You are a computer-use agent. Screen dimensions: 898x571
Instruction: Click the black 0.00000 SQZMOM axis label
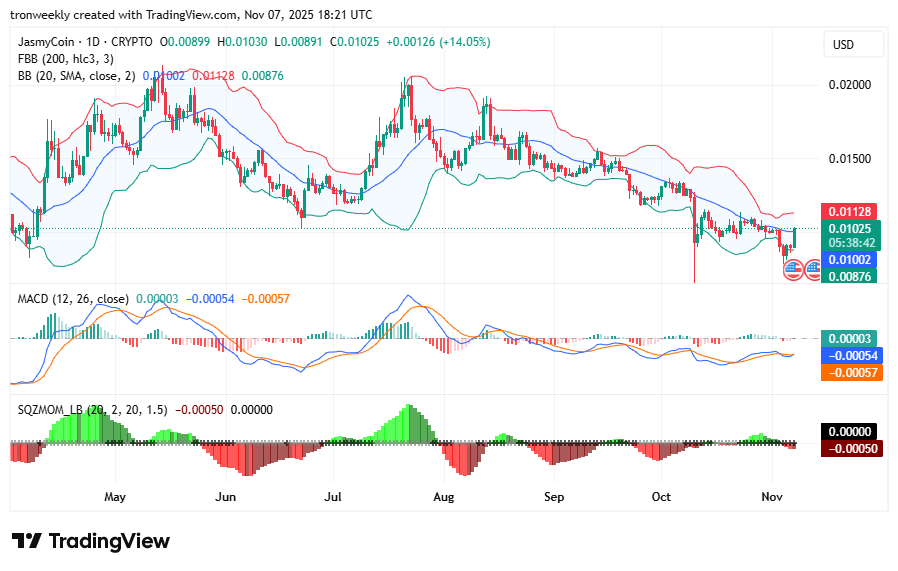tap(849, 432)
